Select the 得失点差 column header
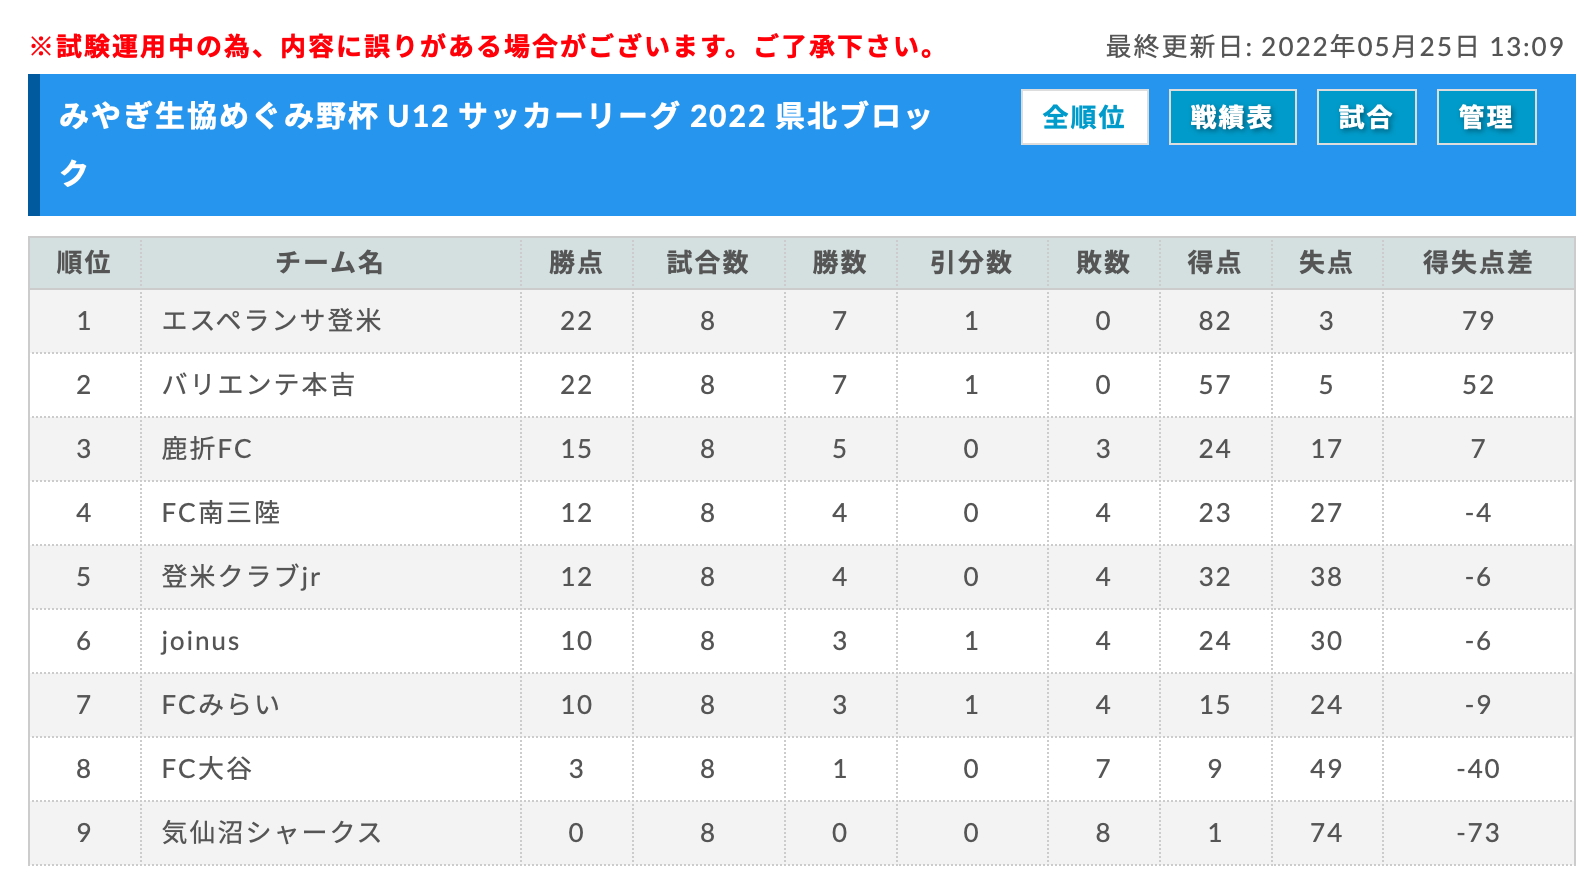This screenshot has height=874, width=1584. tap(1478, 263)
